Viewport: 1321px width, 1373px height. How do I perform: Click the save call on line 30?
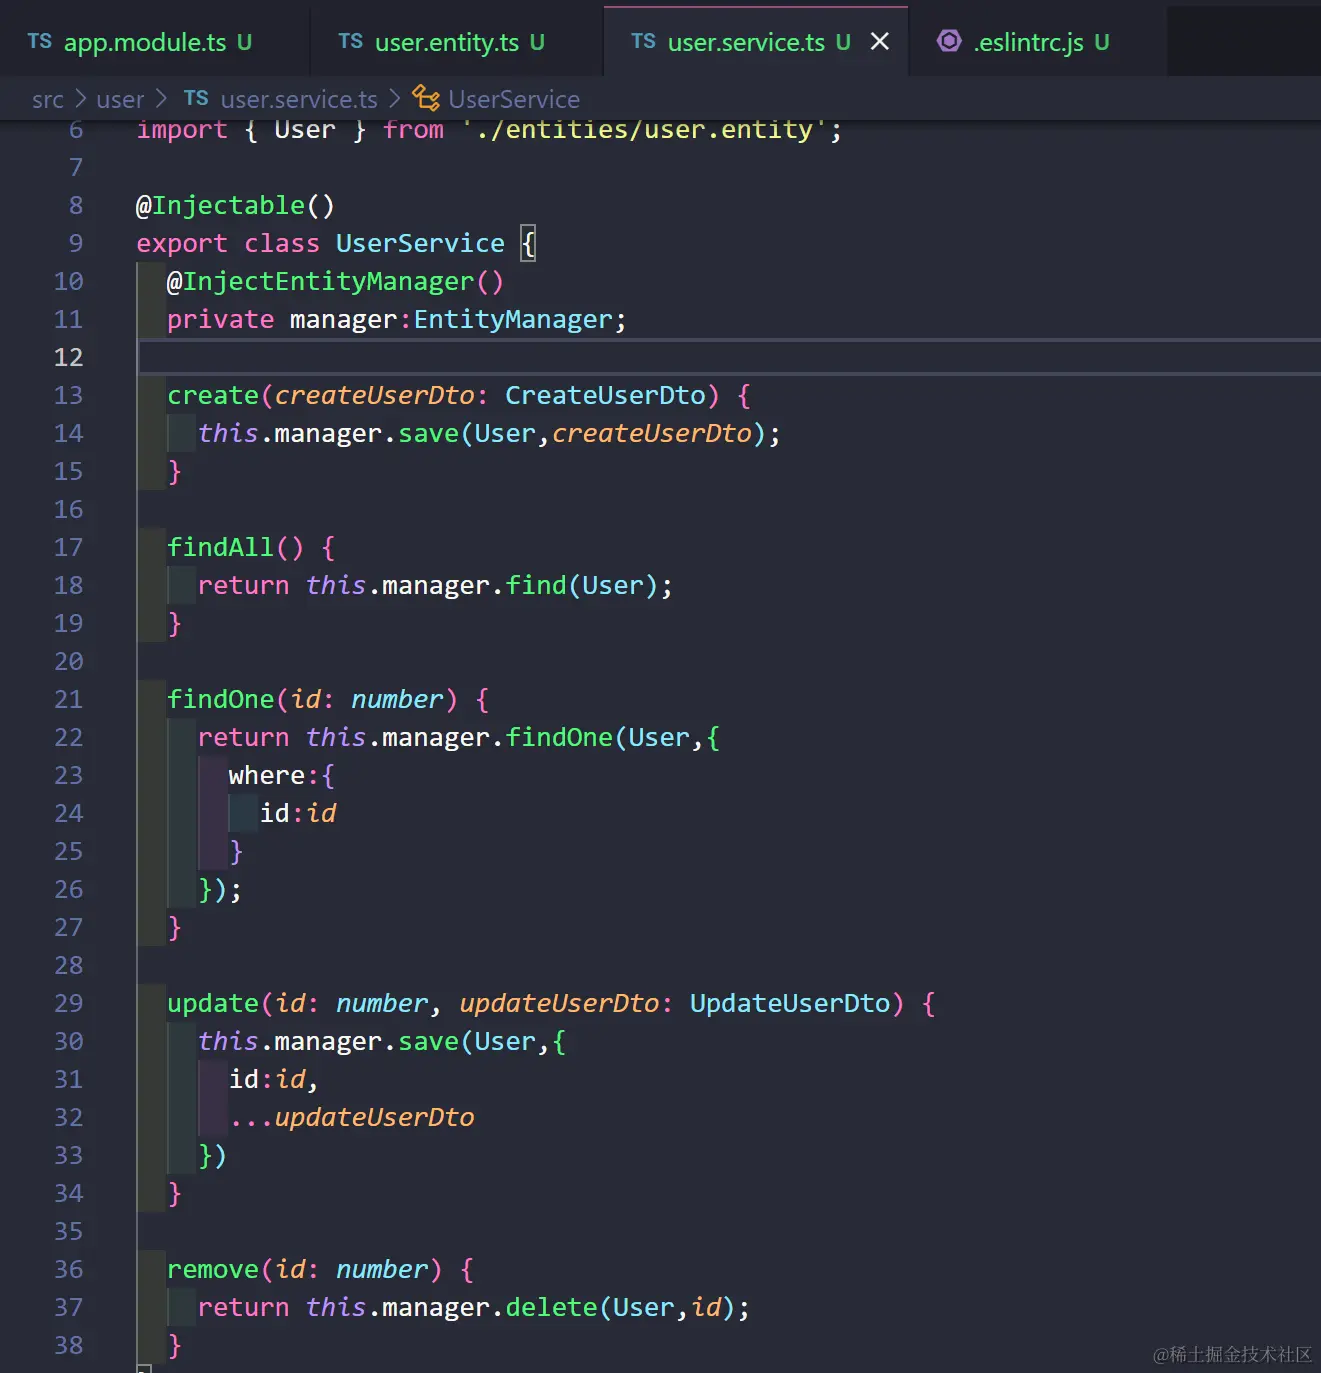point(428,1041)
